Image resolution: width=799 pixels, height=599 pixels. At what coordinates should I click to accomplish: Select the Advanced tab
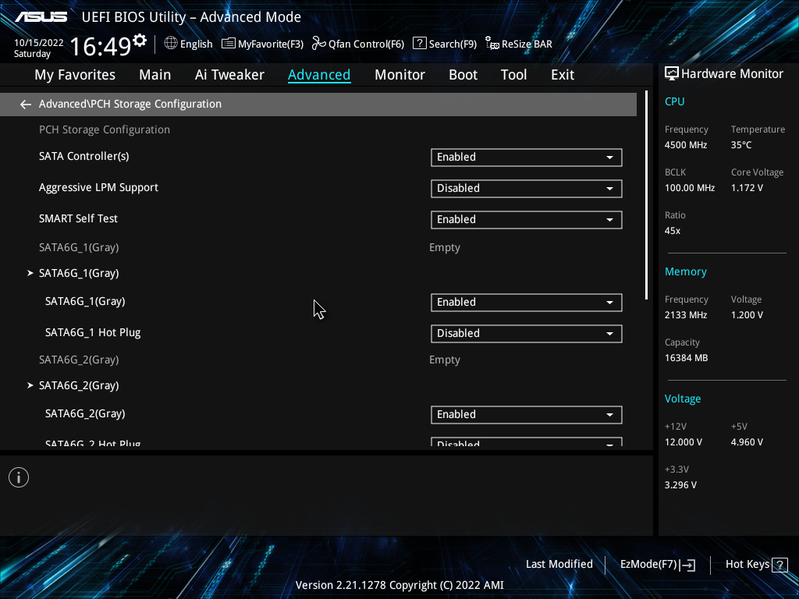pyautogui.click(x=319, y=75)
